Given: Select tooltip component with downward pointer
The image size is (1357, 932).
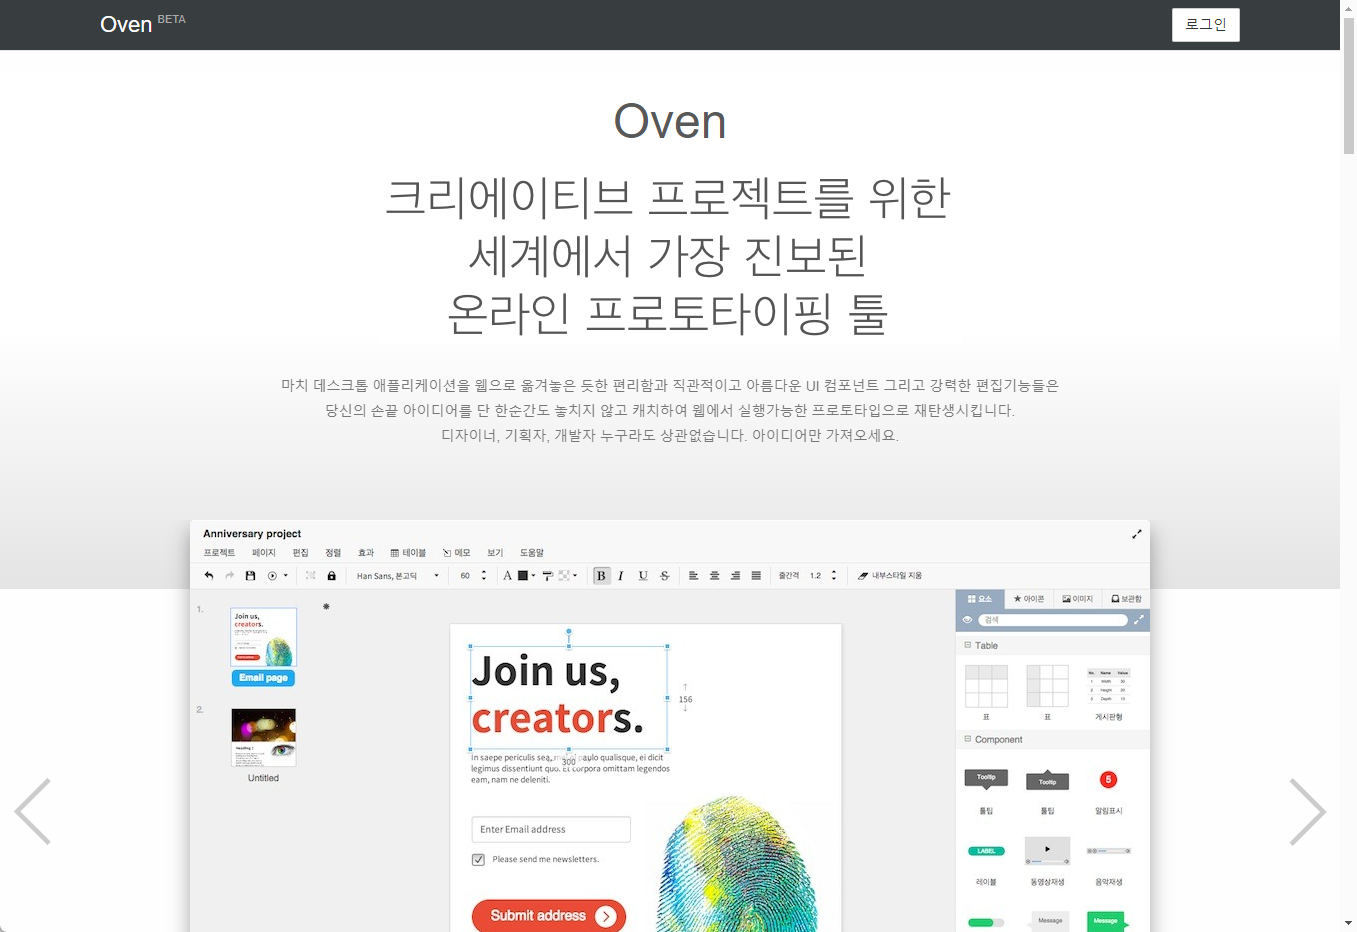Looking at the screenshot, I should click(x=986, y=779).
